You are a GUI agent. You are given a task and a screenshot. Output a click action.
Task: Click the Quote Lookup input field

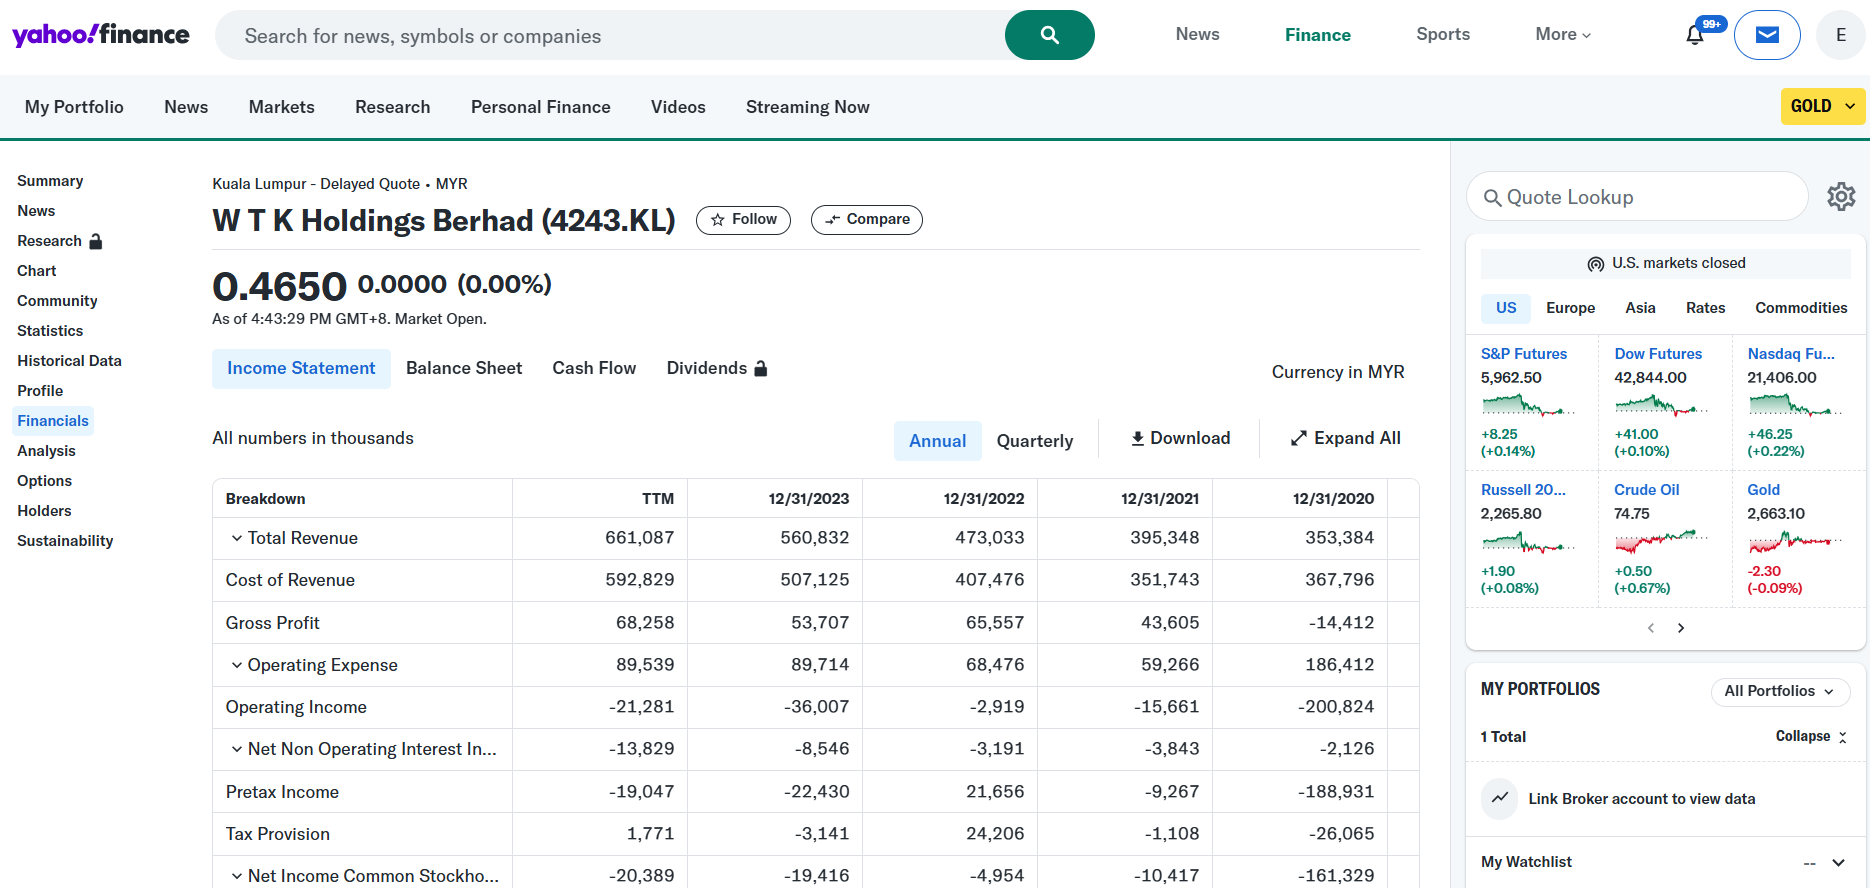[1637, 197]
